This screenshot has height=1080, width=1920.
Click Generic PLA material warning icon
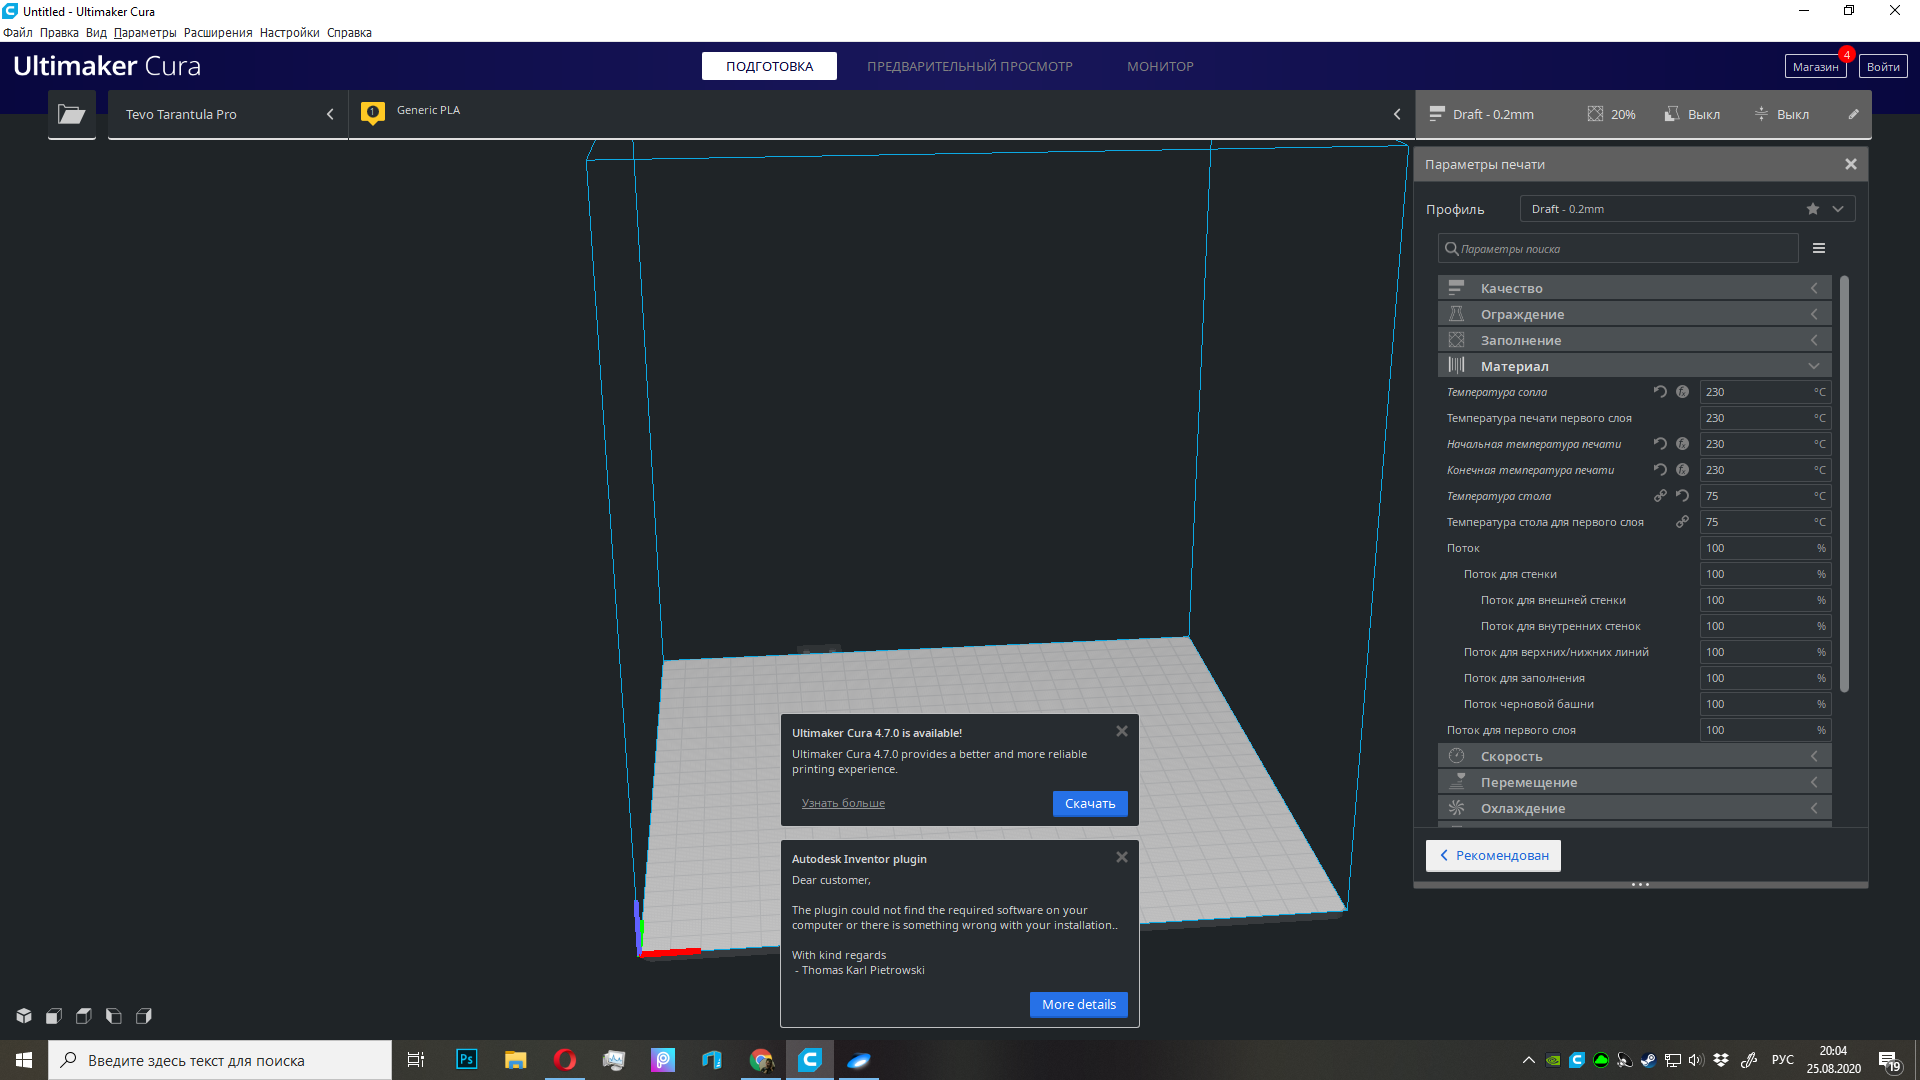point(373,112)
